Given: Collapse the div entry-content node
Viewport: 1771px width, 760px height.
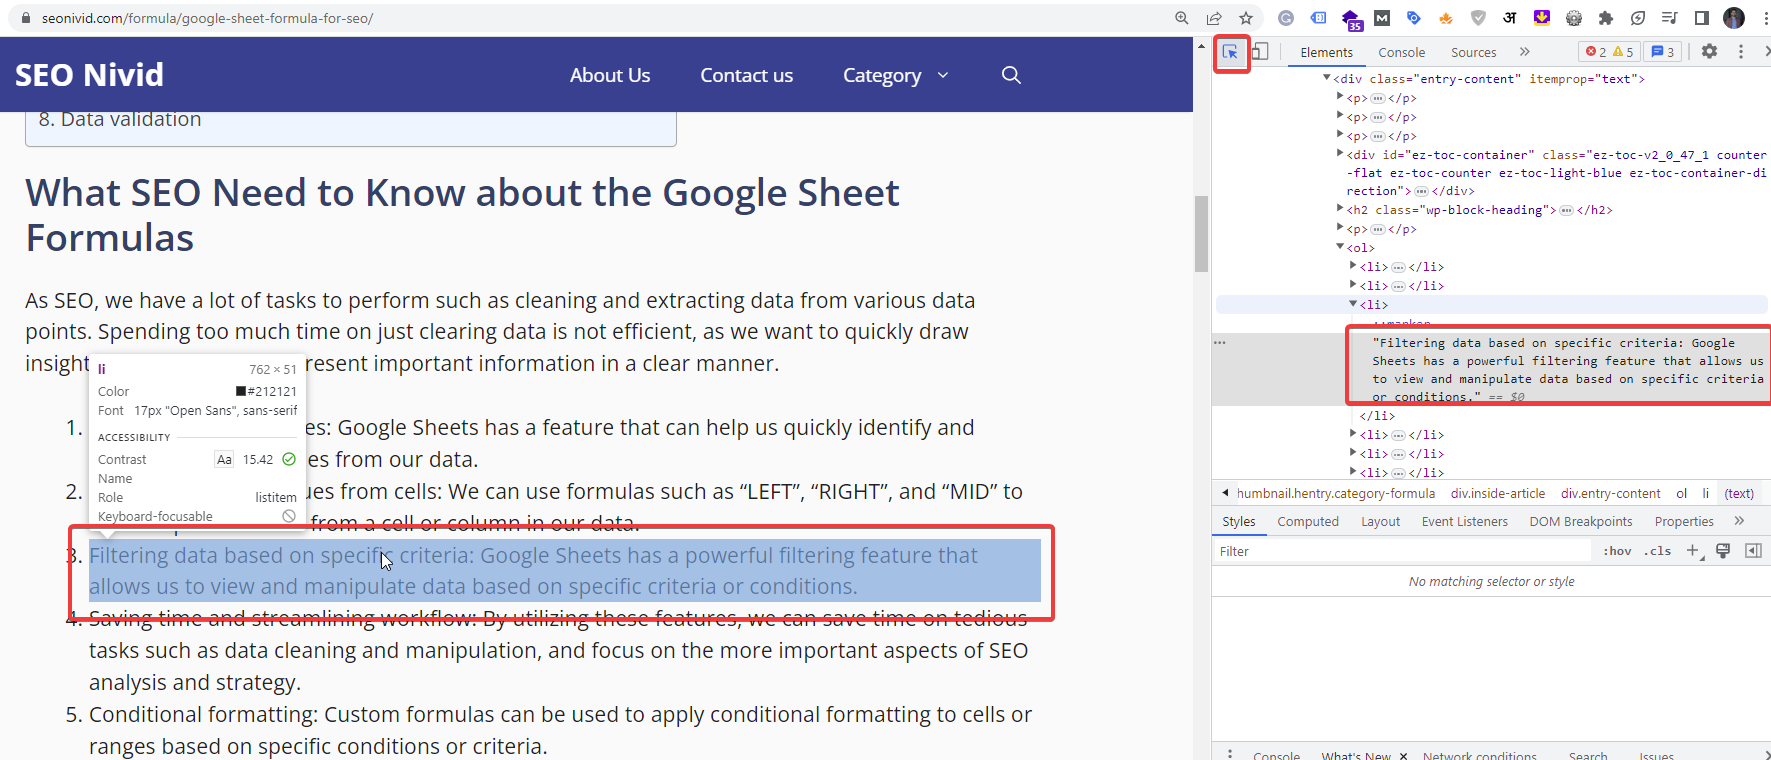Looking at the screenshot, I should coord(1327,78).
